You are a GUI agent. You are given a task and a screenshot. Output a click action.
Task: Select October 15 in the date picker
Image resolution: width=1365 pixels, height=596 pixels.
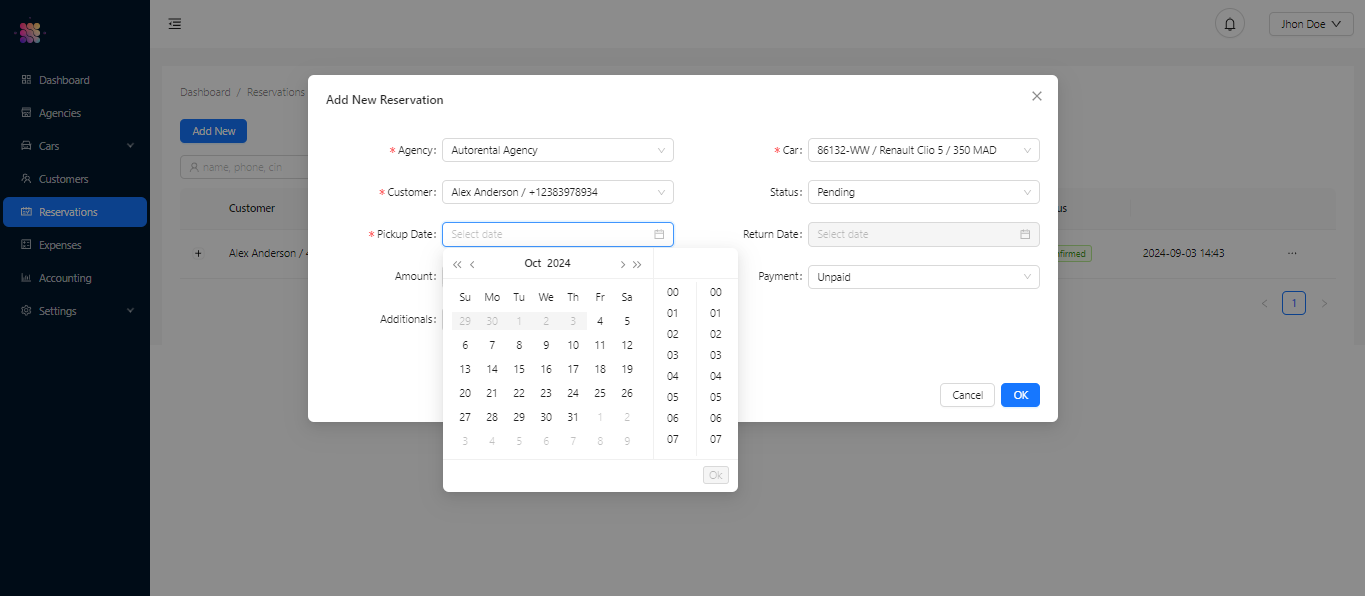pos(518,368)
